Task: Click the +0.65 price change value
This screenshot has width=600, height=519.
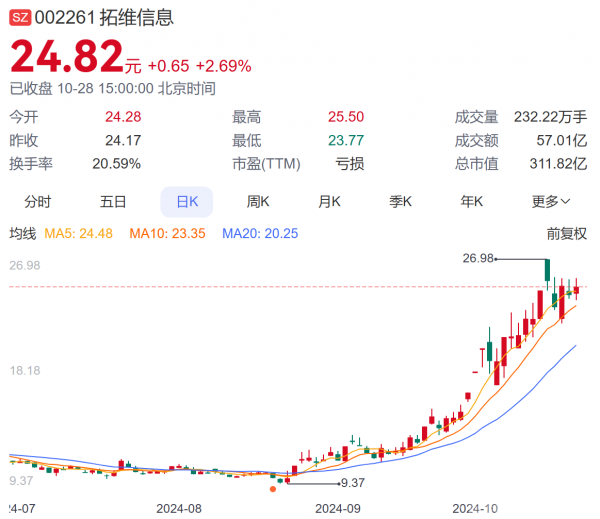Action: (168, 66)
